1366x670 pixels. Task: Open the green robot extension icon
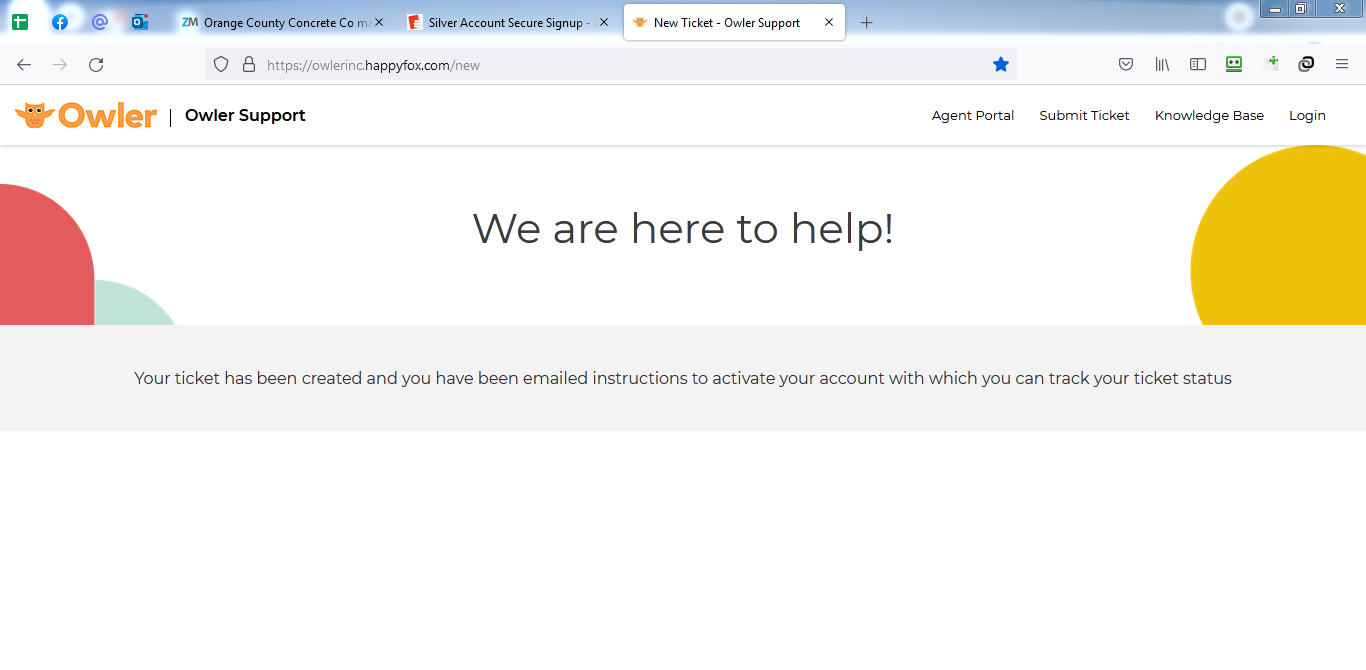[1234, 65]
